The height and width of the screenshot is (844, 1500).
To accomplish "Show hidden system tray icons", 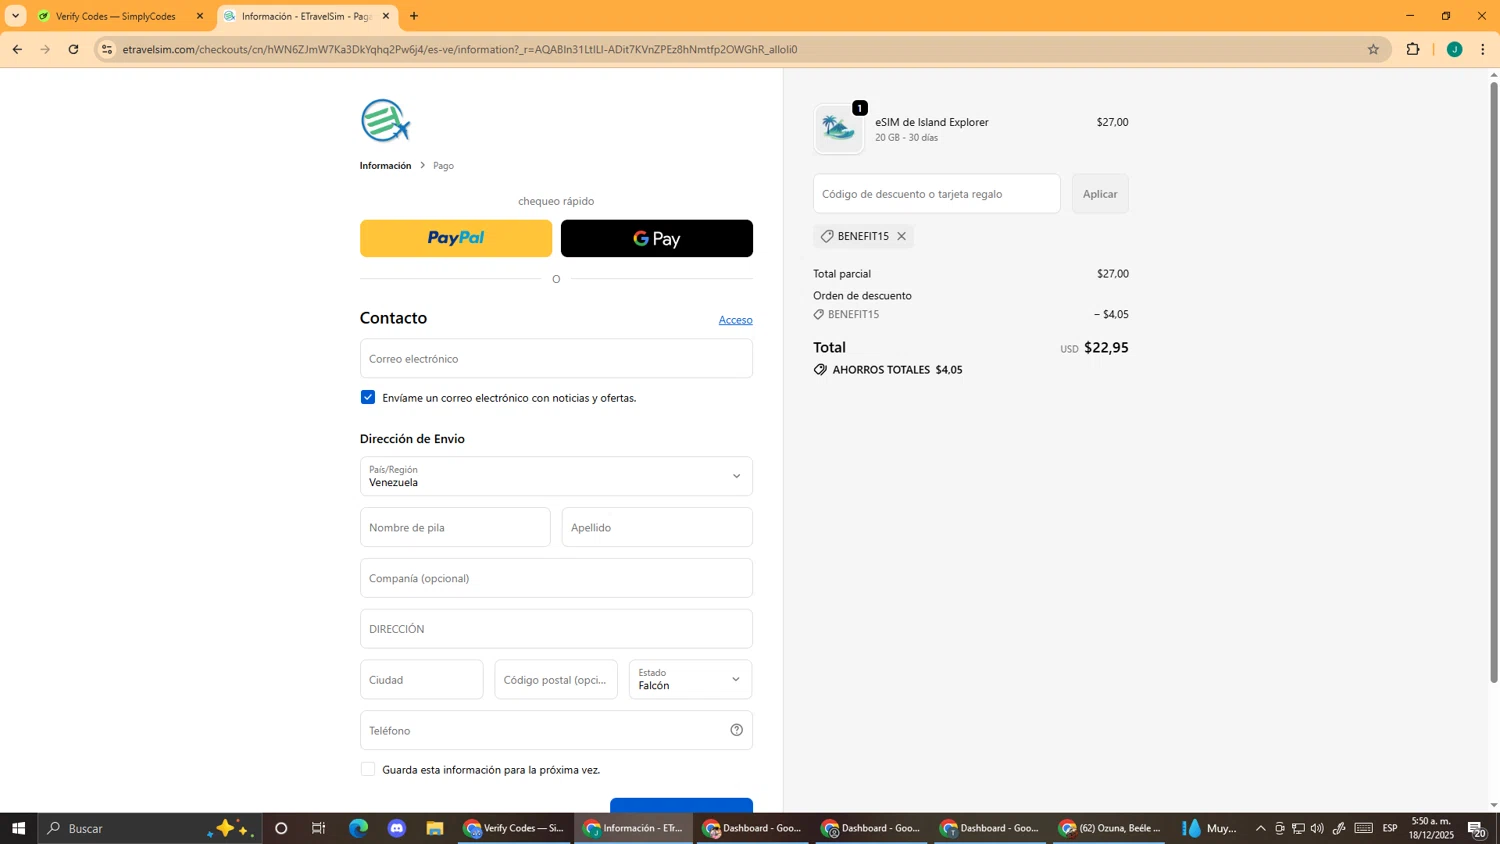I will (1260, 828).
